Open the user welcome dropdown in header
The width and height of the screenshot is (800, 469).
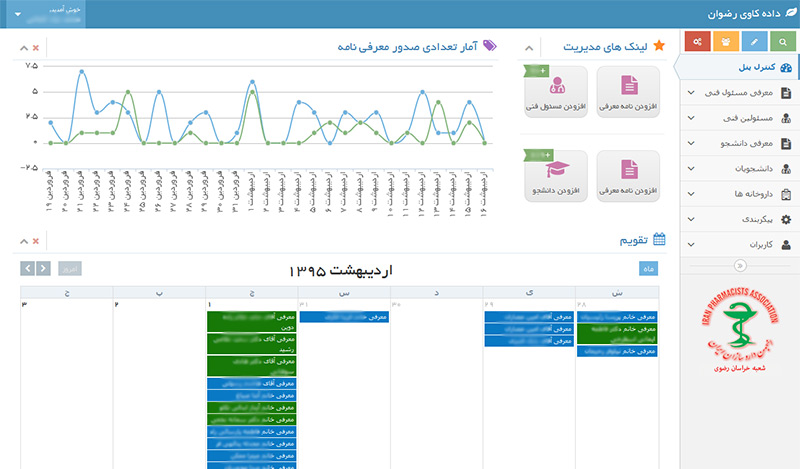coord(42,16)
